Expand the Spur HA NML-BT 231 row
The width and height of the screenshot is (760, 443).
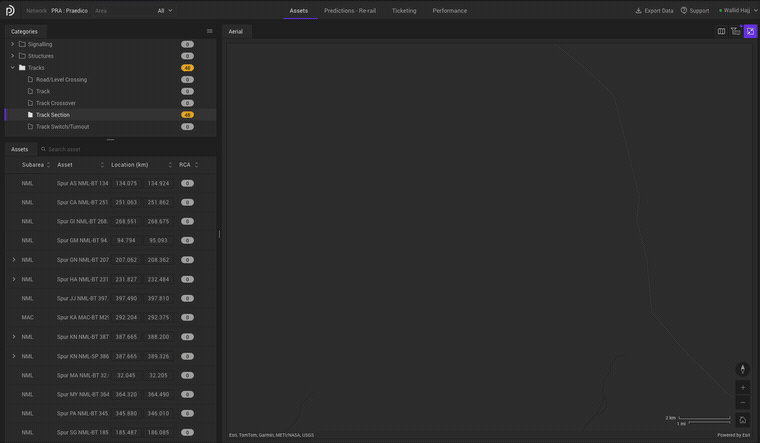point(14,279)
